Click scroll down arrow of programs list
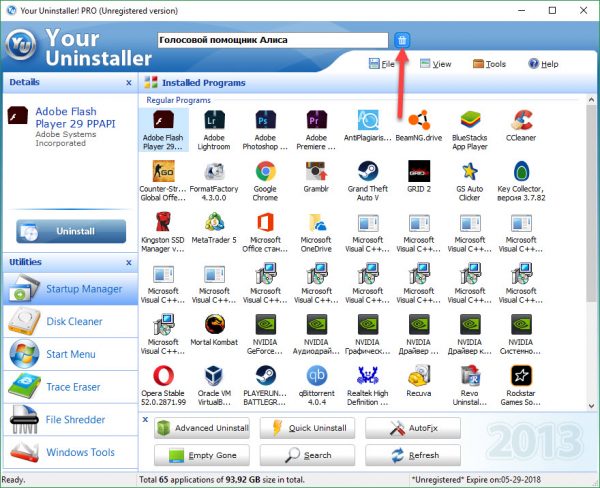 click(x=592, y=406)
